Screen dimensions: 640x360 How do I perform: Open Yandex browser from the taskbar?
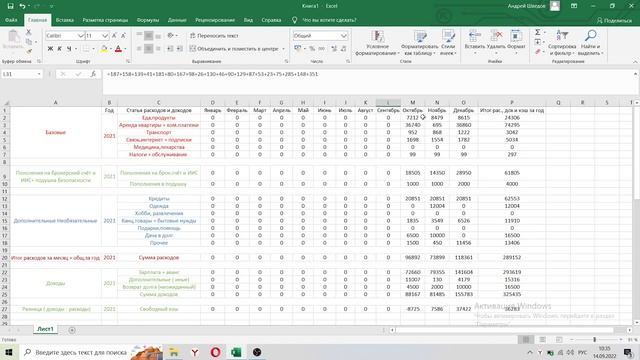[195, 352]
